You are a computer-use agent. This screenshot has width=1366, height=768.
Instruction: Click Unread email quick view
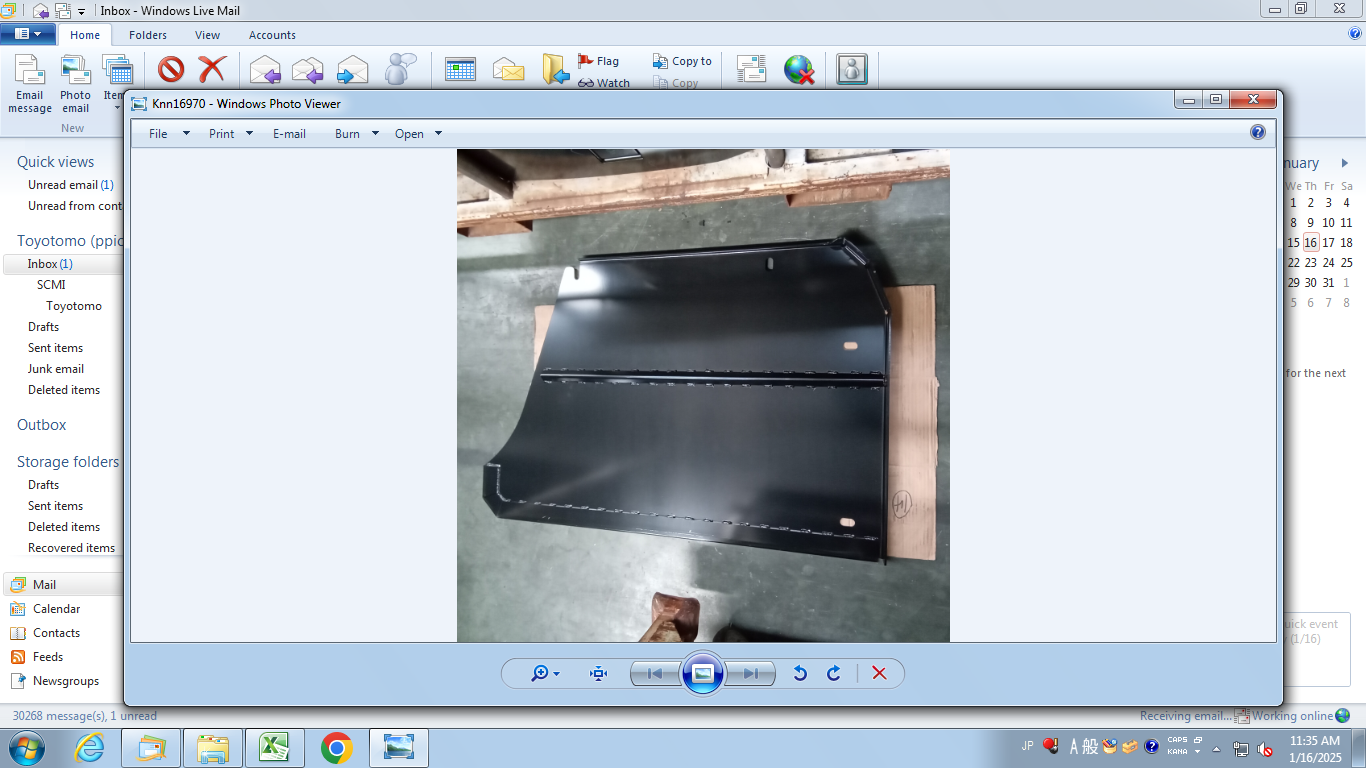click(x=70, y=185)
